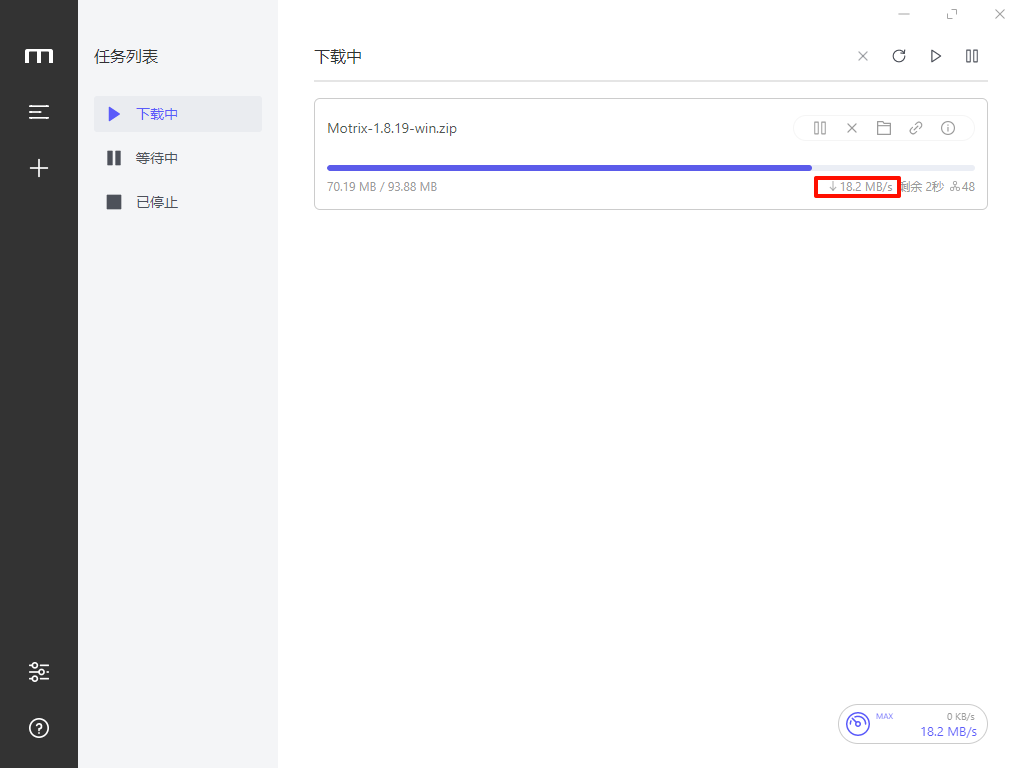Maximize the Motrix window
1024x768 pixels.
[952, 14]
